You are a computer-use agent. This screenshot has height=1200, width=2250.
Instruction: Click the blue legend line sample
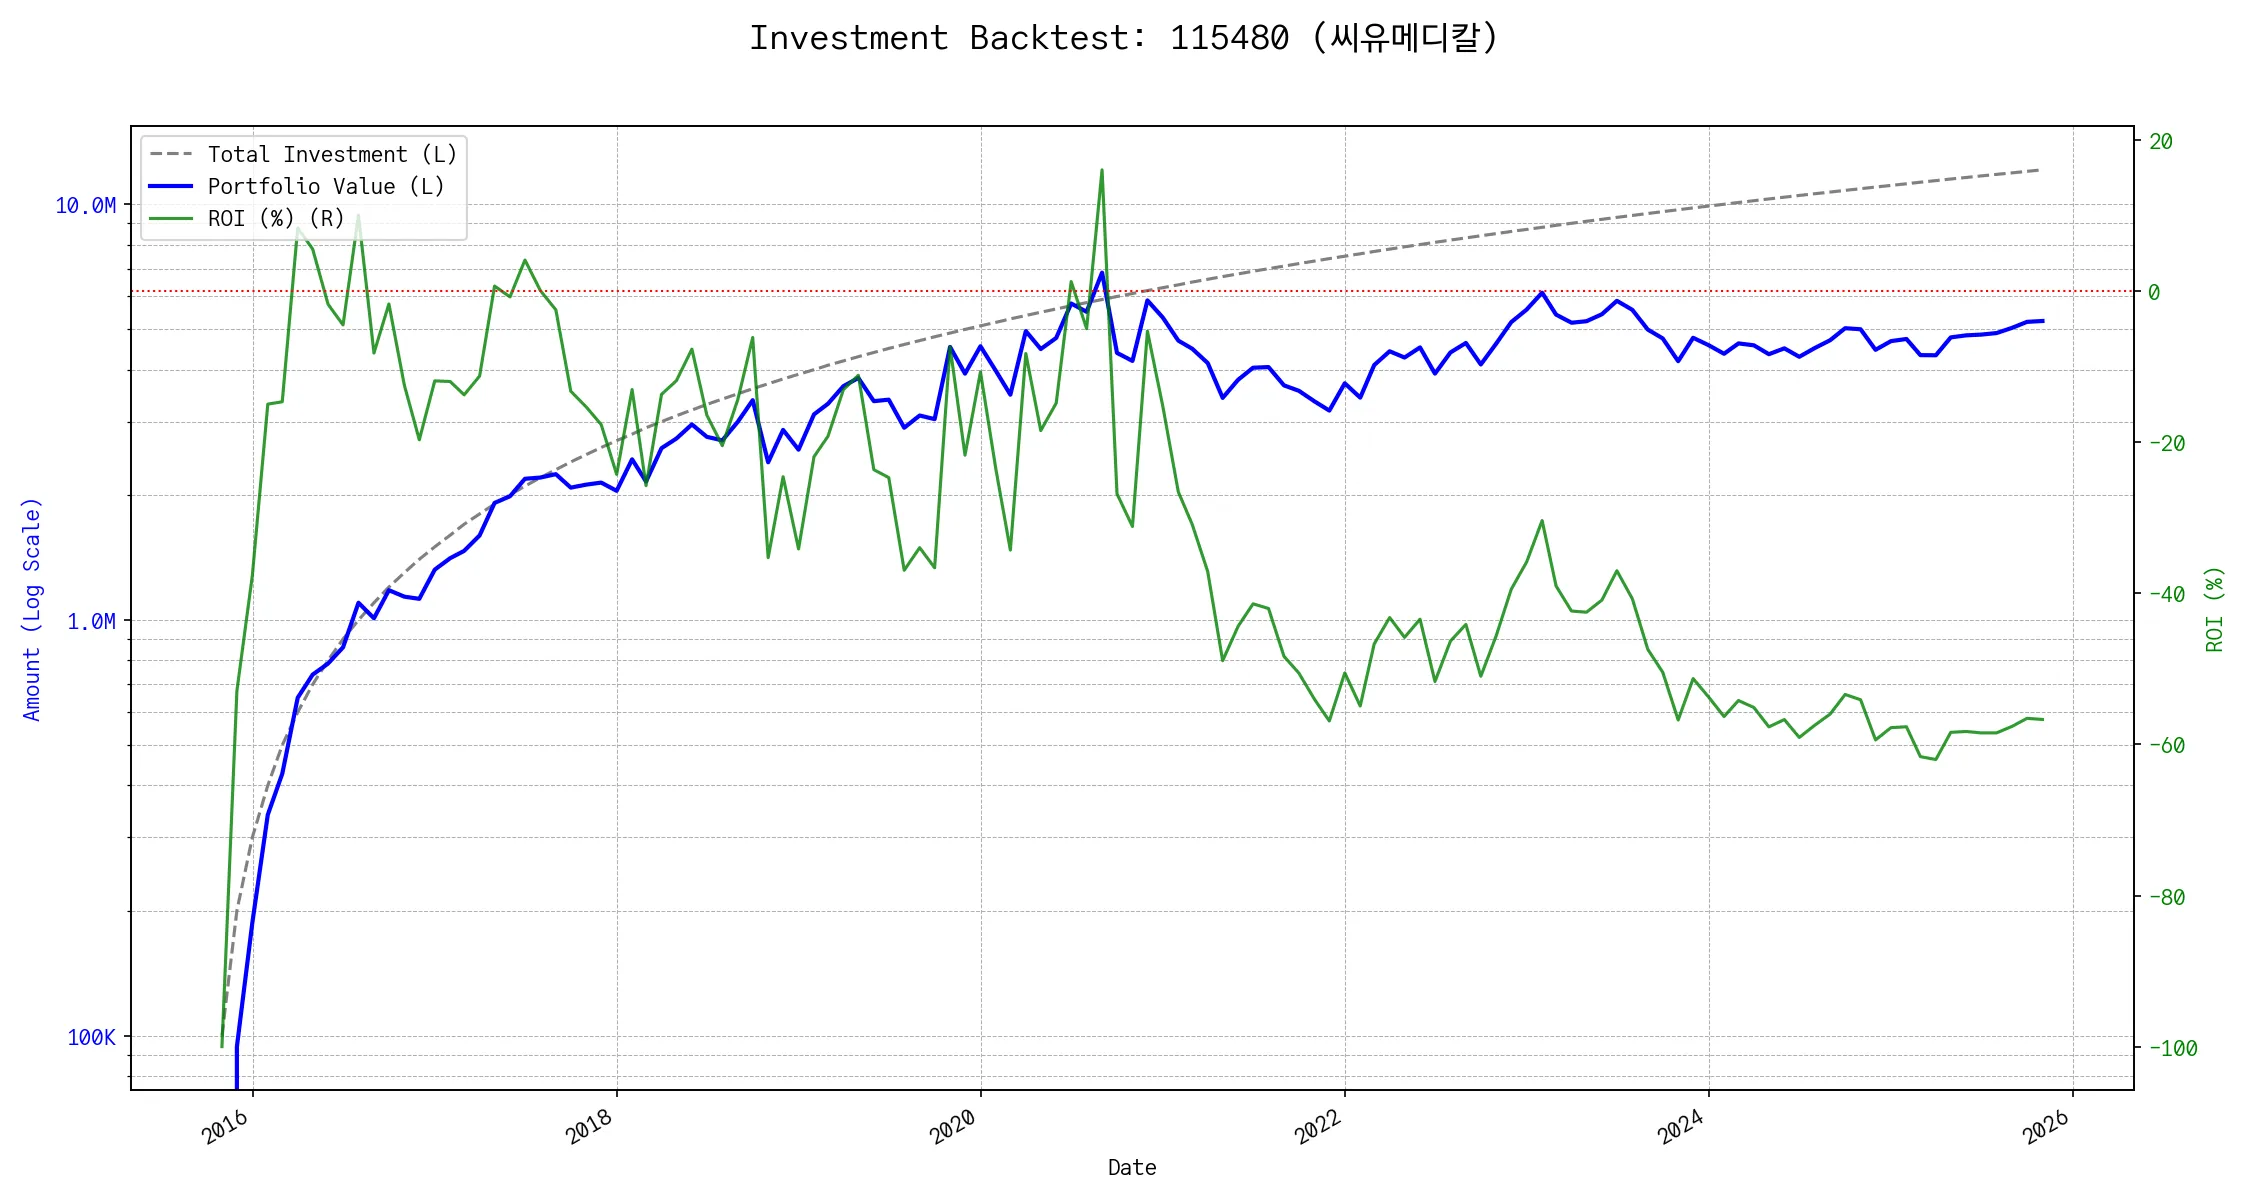click(x=171, y=187)
